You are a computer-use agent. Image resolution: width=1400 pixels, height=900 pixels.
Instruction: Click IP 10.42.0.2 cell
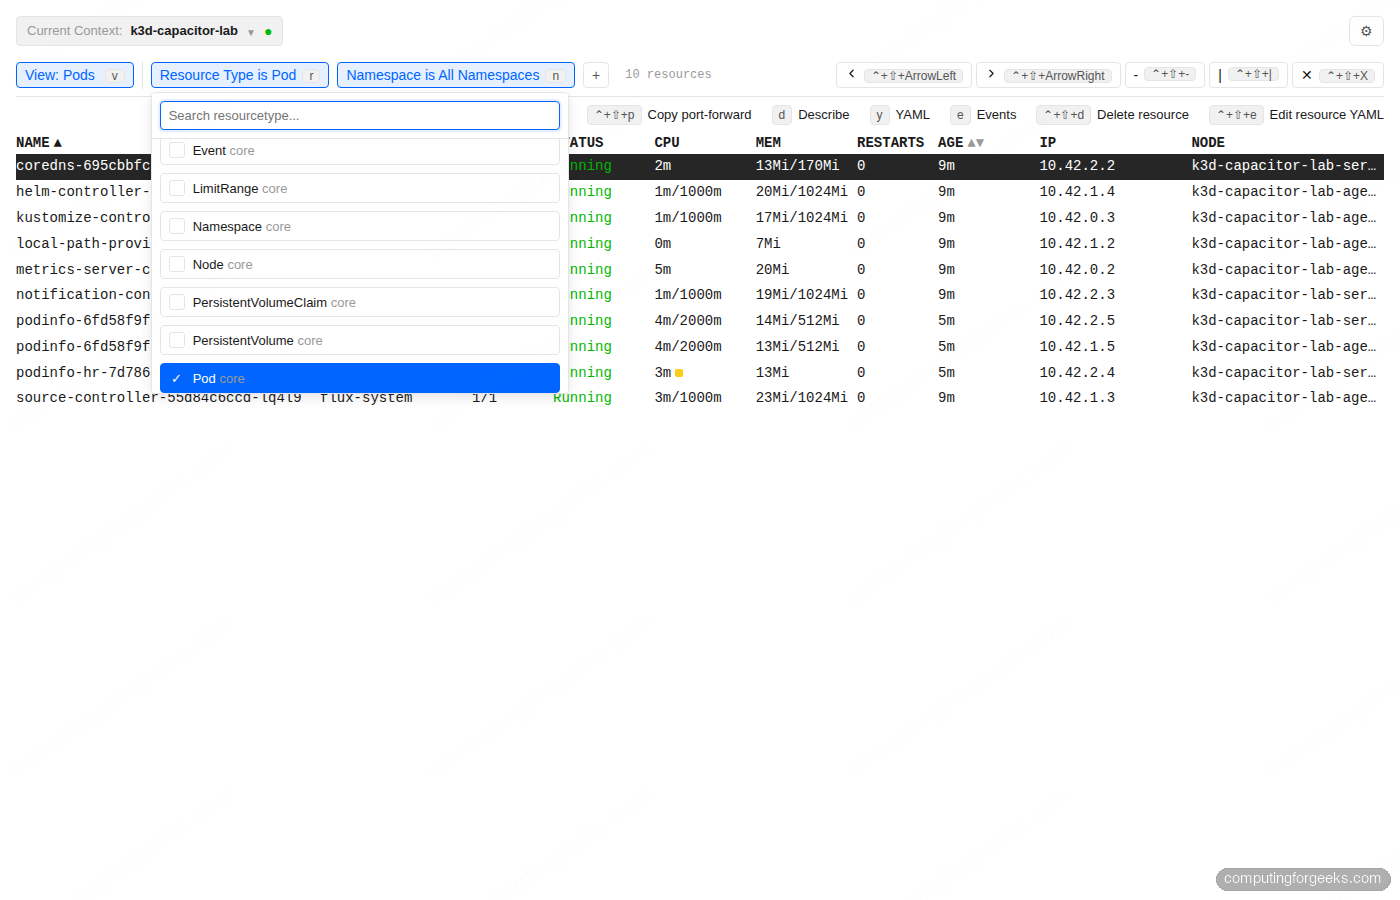click(1077, 270)
